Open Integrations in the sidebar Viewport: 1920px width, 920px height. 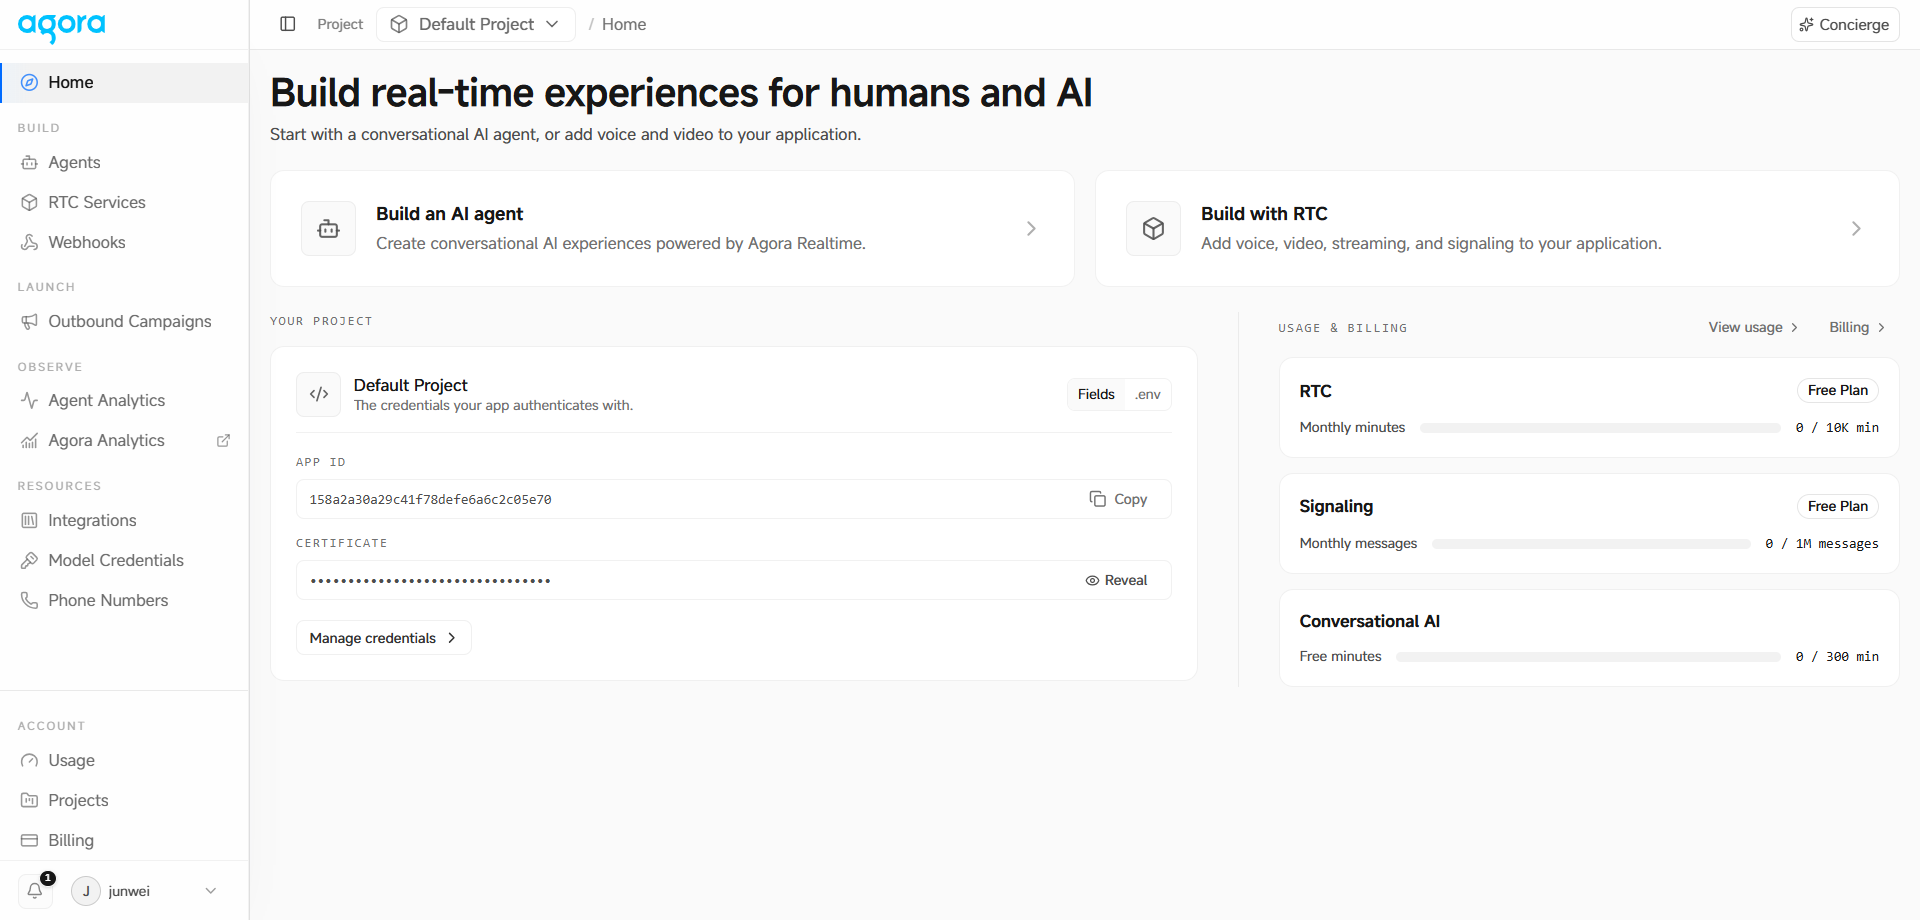click(x=124, y=521)
